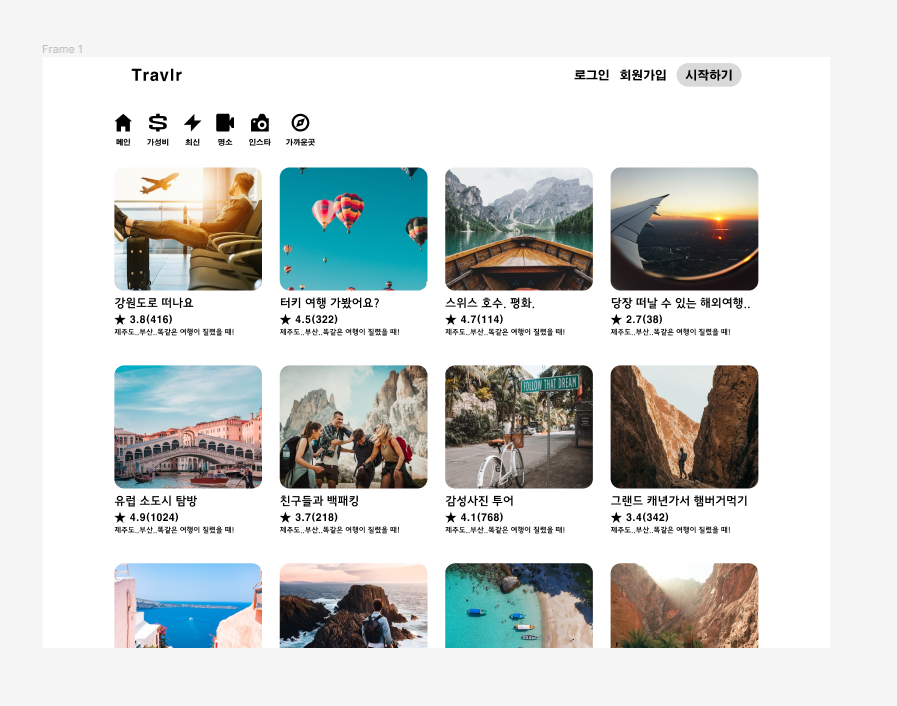Viewport: 897px width, 706px height.
Task: Click the rating 2.7(38)
Action: point(644,319)
